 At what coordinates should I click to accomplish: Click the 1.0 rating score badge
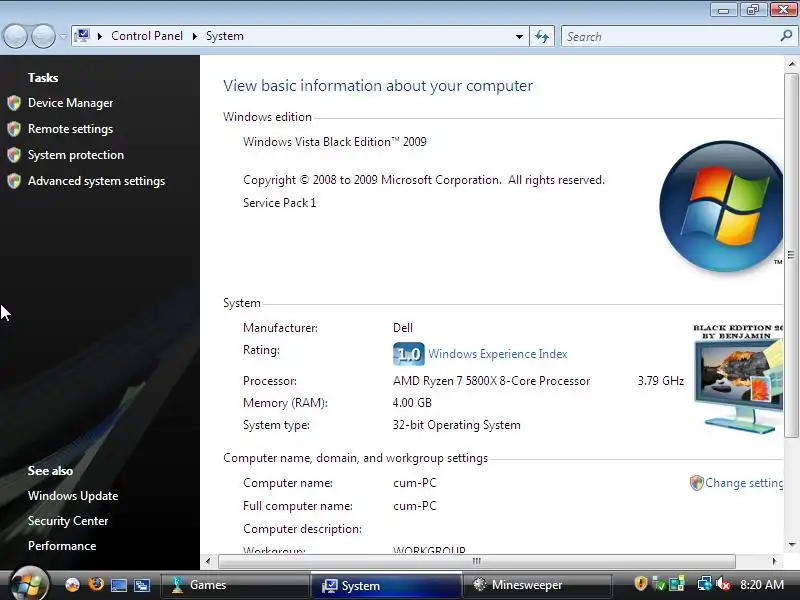click(x=409, y=354)
